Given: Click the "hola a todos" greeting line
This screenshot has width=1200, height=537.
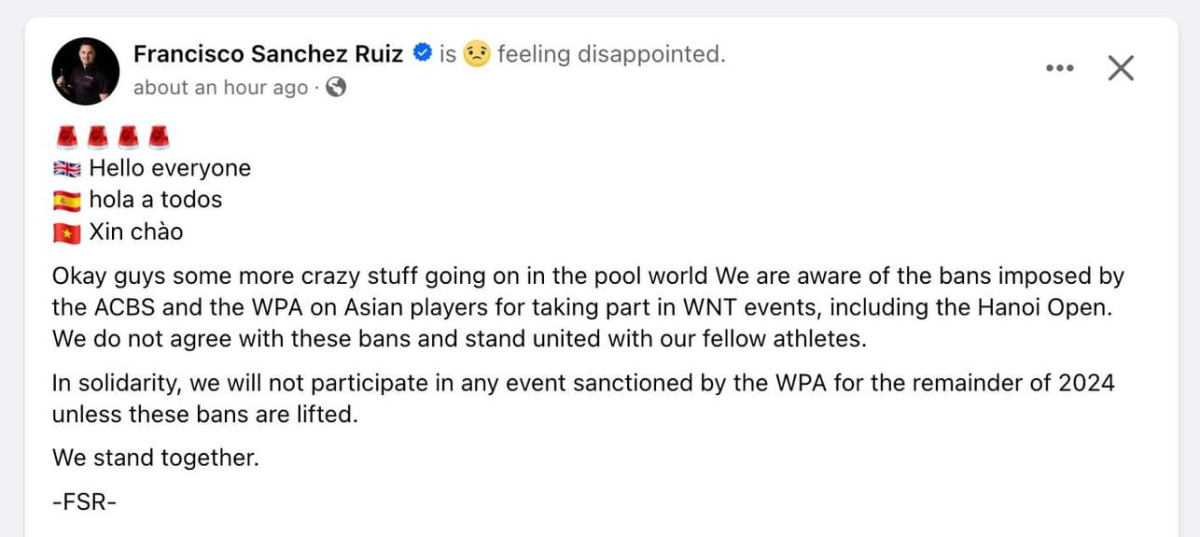Looking at the screenshot, I should 155,200.
